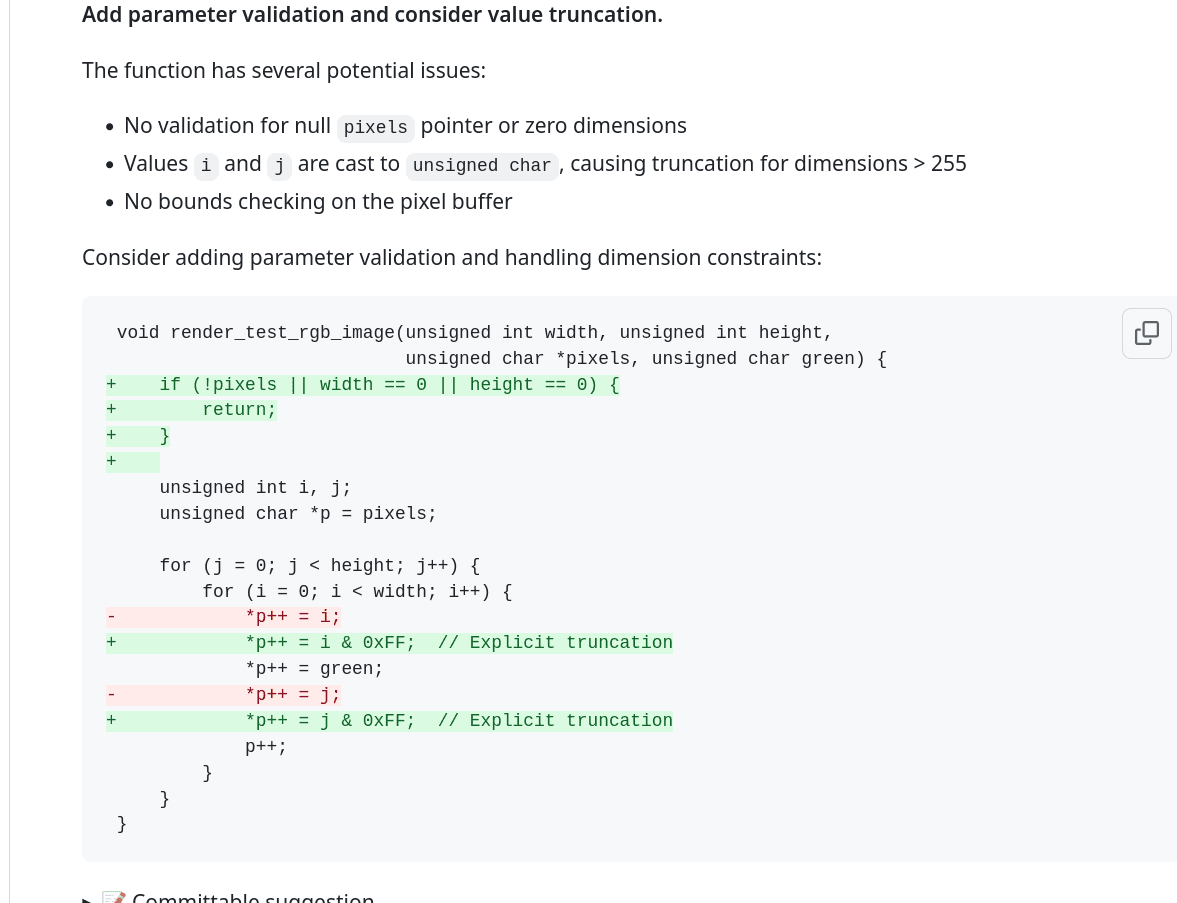Click the 'p++;' code line

(x=266, y=747)
